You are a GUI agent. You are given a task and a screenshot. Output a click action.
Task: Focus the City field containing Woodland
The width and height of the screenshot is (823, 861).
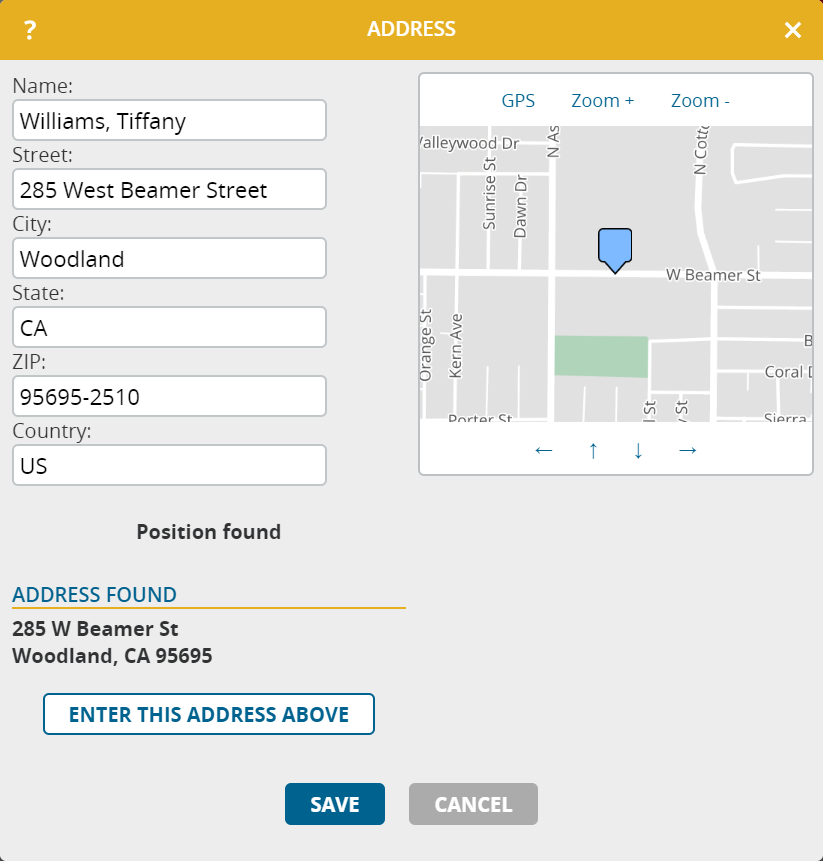point(170,258)
